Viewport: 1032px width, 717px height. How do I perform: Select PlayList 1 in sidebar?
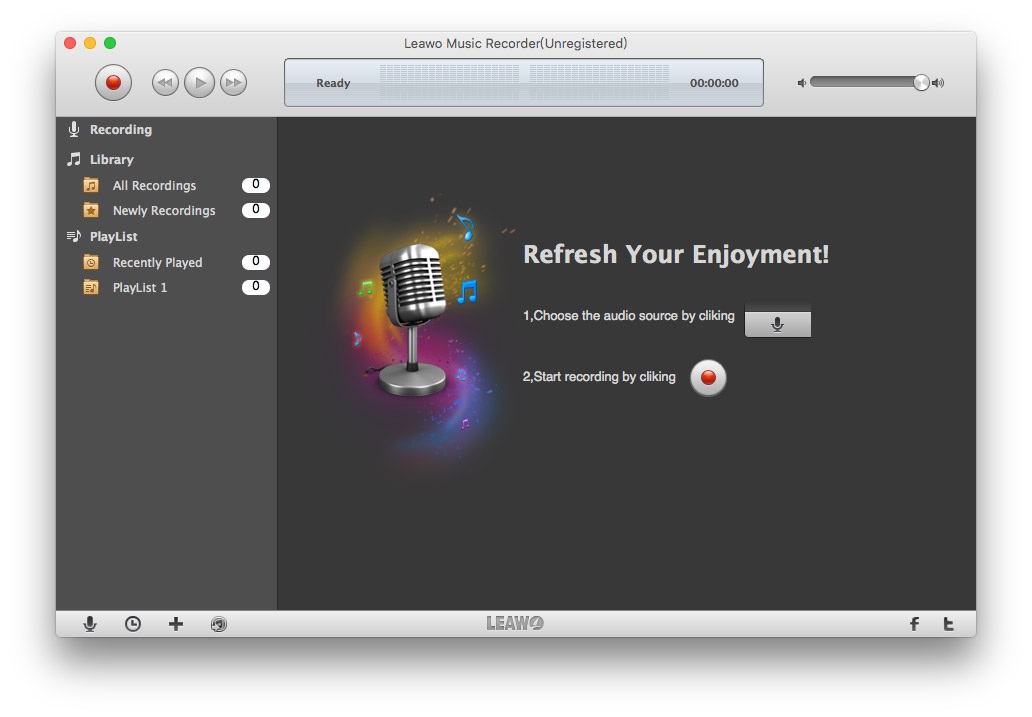click(x=140, y=288)
